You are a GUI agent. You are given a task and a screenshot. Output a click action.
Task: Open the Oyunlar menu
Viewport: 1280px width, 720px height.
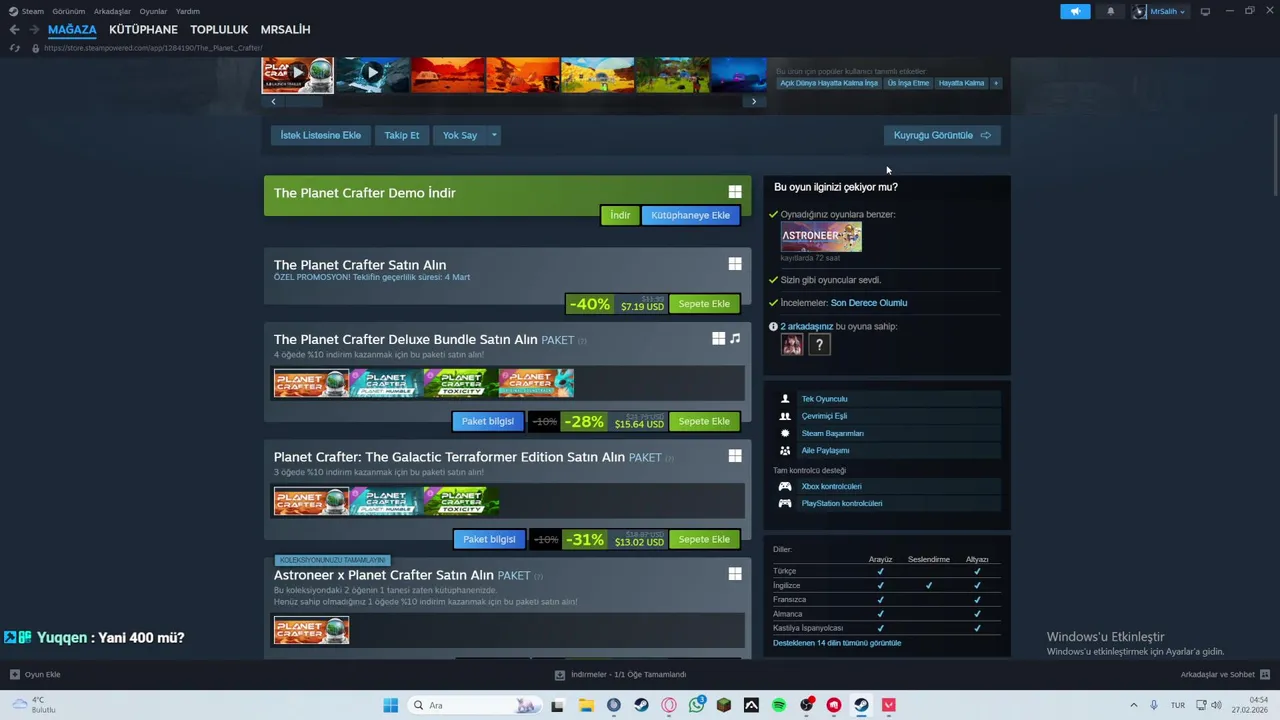point(153,11)
